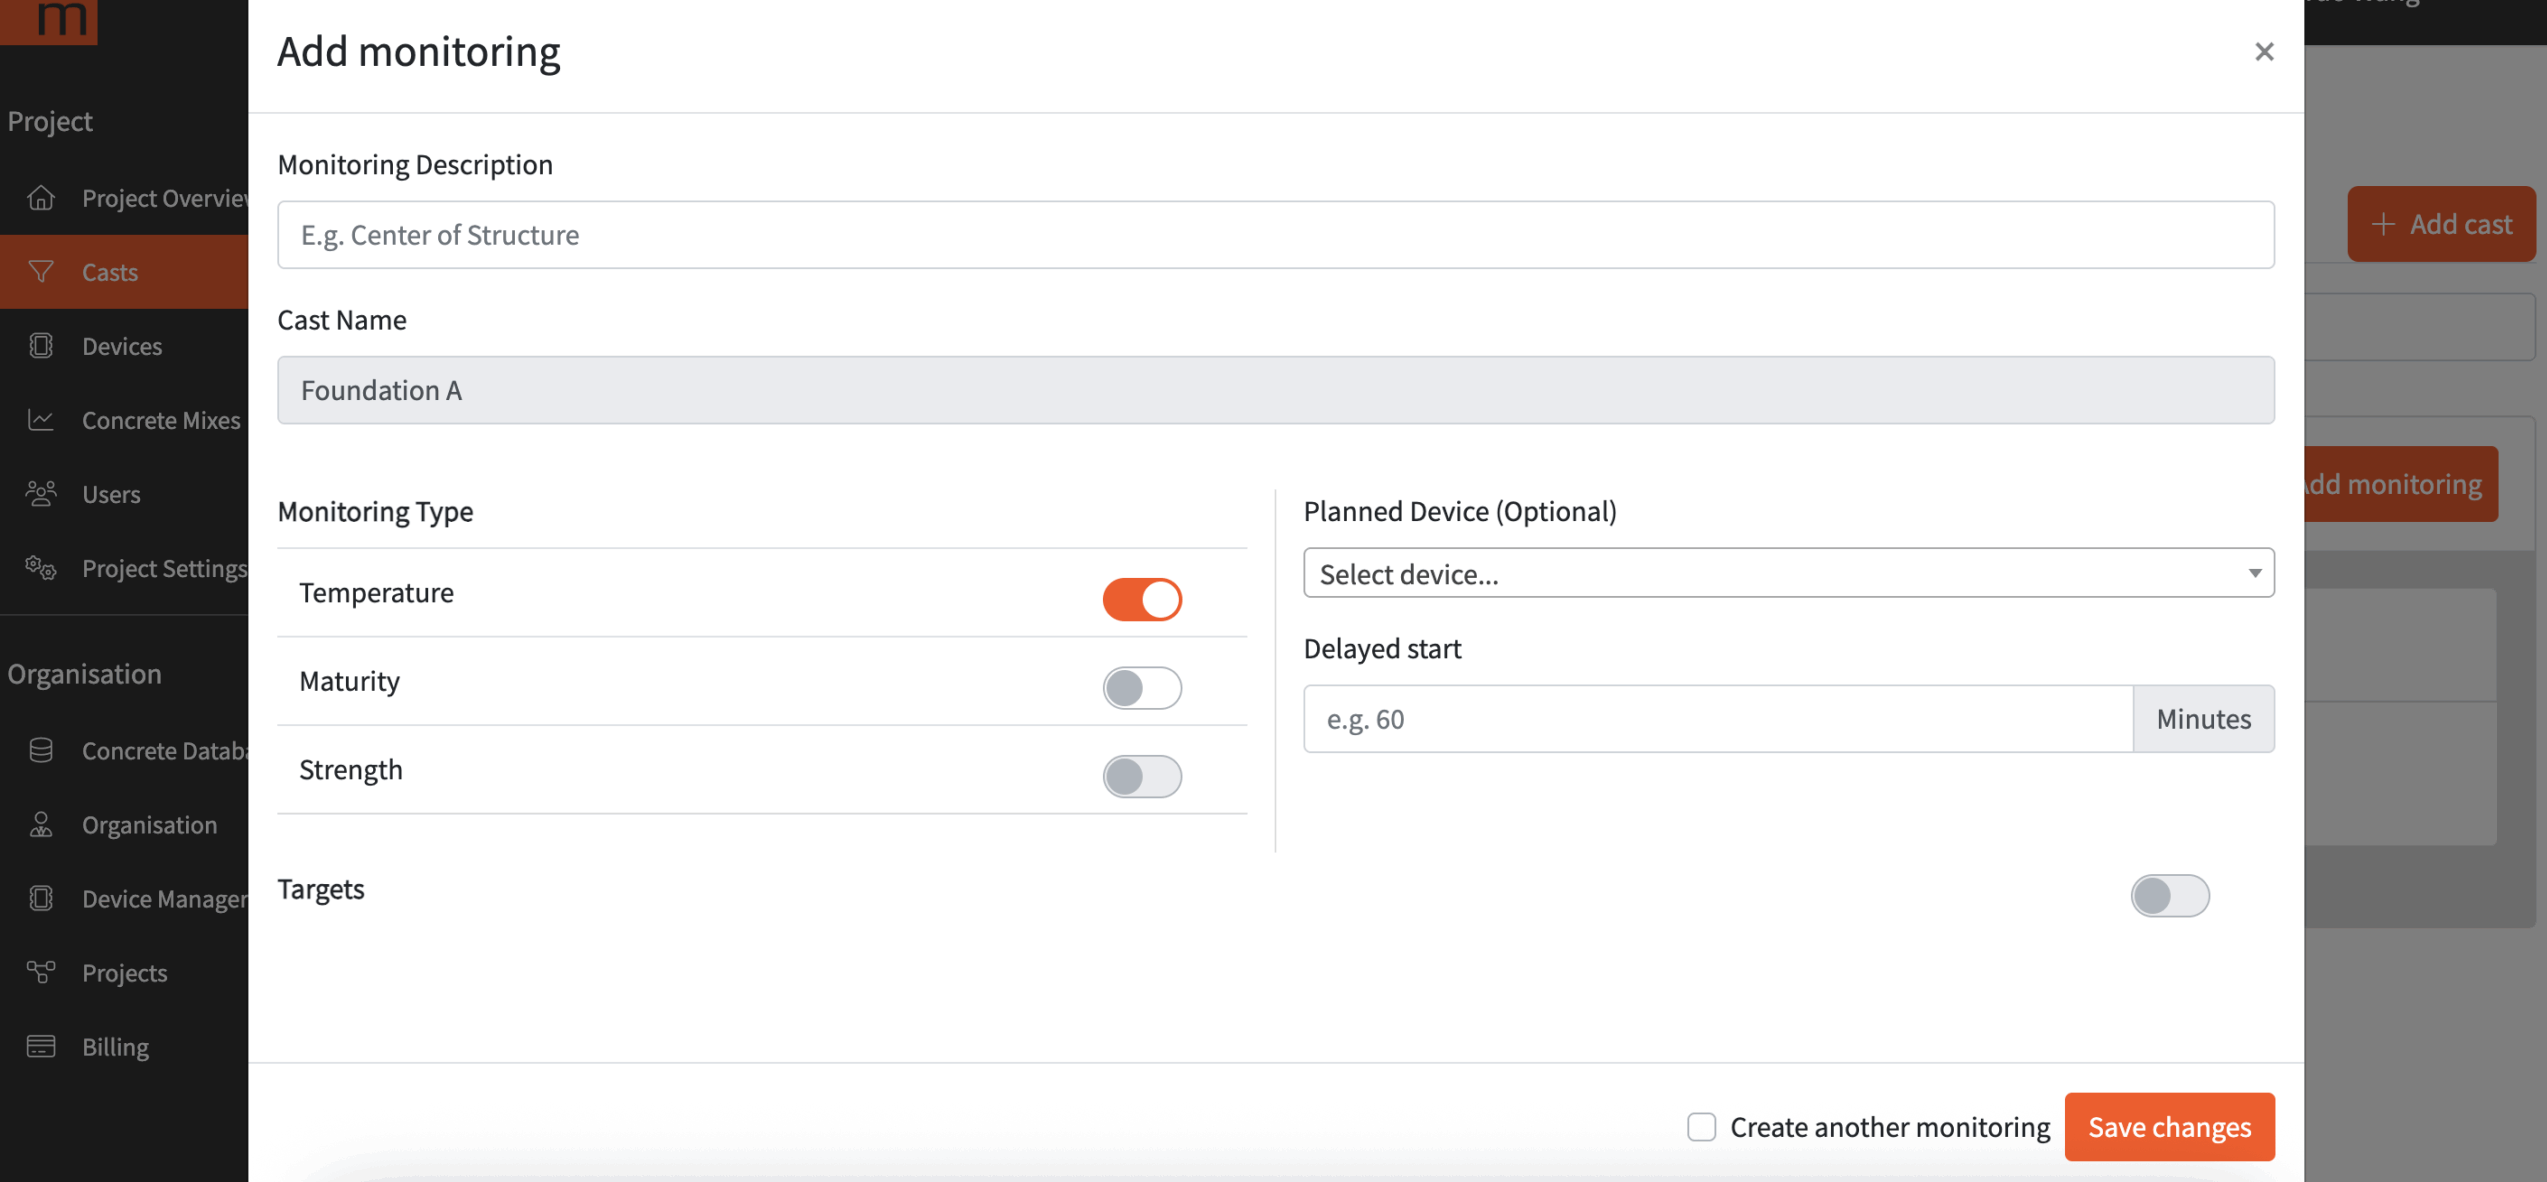Image resolution: width=2547 pixels, height=1182 pixels.
Task: Click the gears icon for Project Settings
Action: point(41,568)
